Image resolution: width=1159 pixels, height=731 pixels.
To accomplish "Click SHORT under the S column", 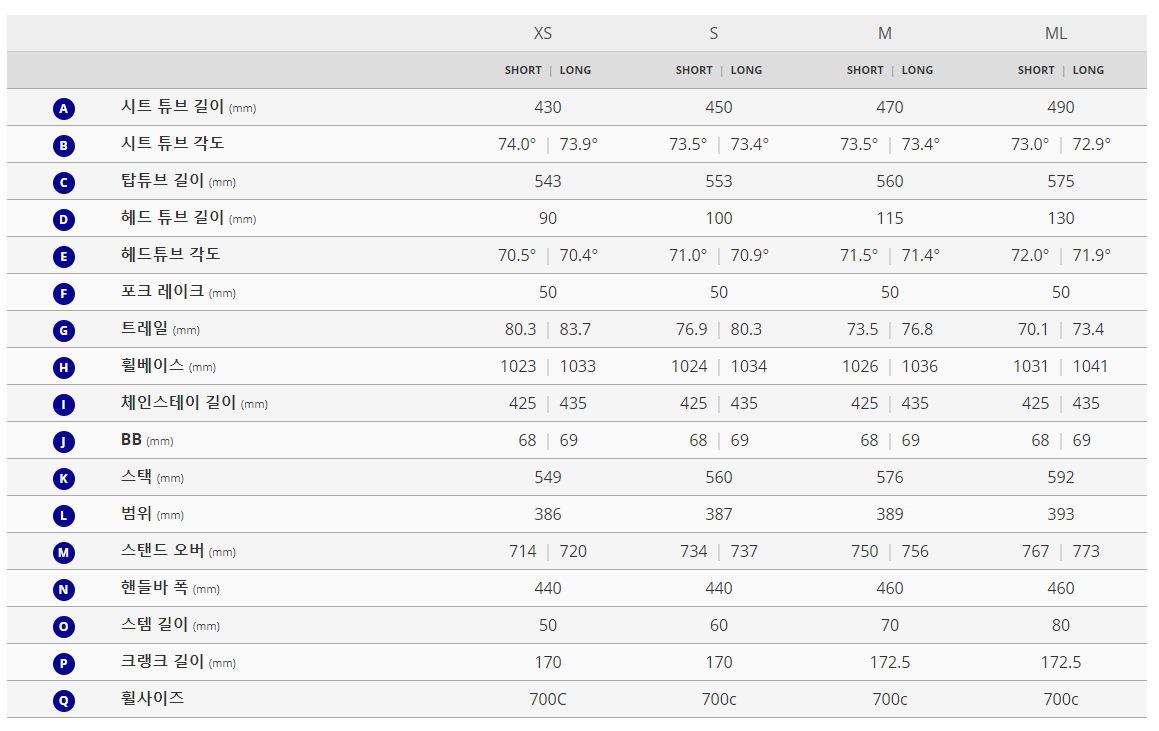I will tap(694, 70).
